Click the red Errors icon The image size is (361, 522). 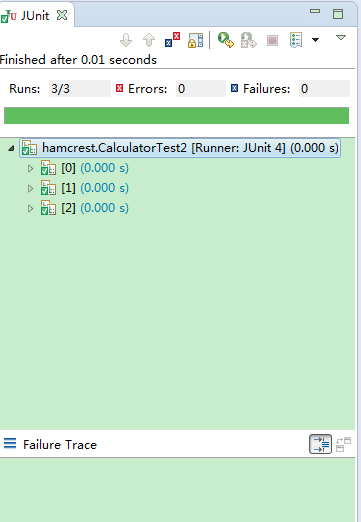pyautogui.click(x=119, y=88)
